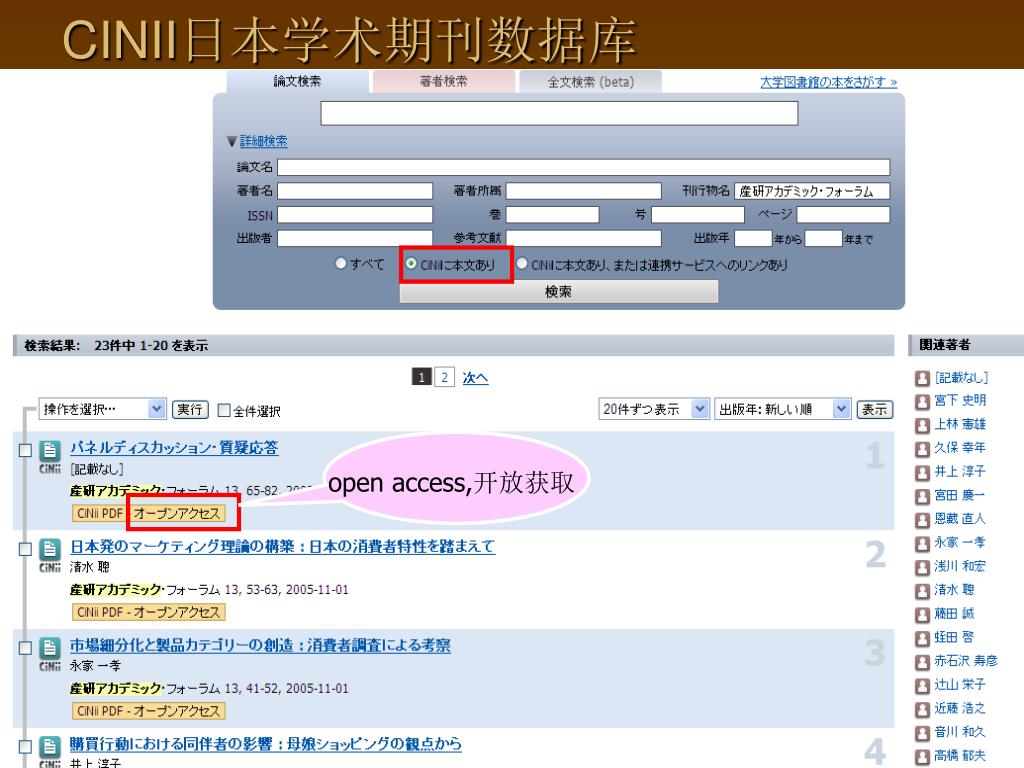Click the 検索 search button

coord(558,291)
